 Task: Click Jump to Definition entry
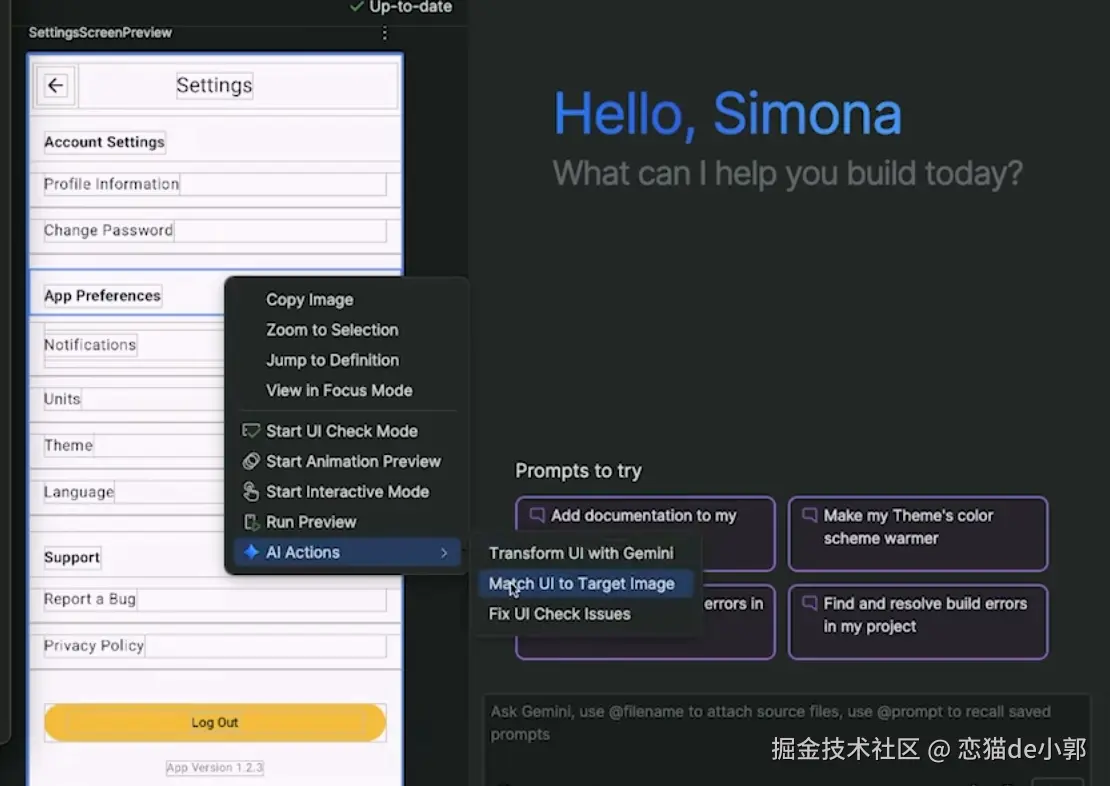click(333, 360)
